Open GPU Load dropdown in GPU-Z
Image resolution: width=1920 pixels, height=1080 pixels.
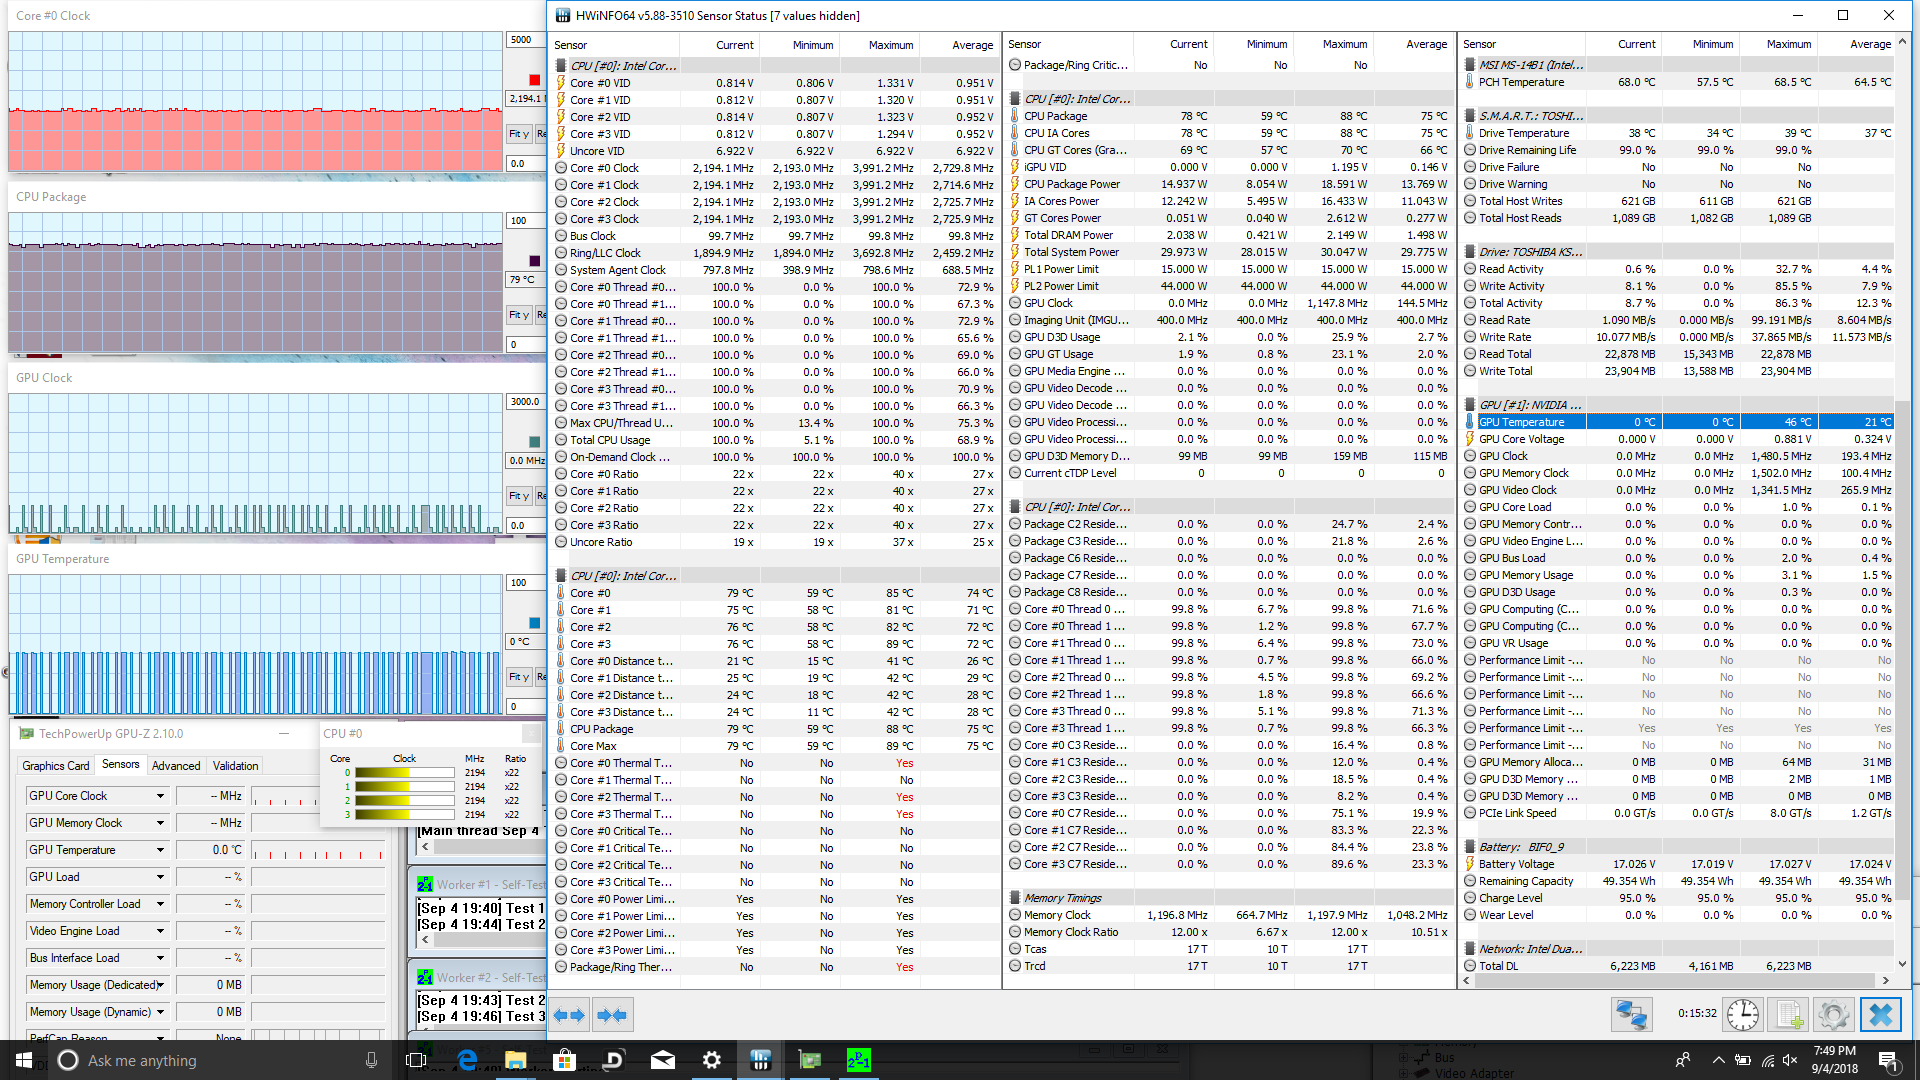click(x=160, y=877)
